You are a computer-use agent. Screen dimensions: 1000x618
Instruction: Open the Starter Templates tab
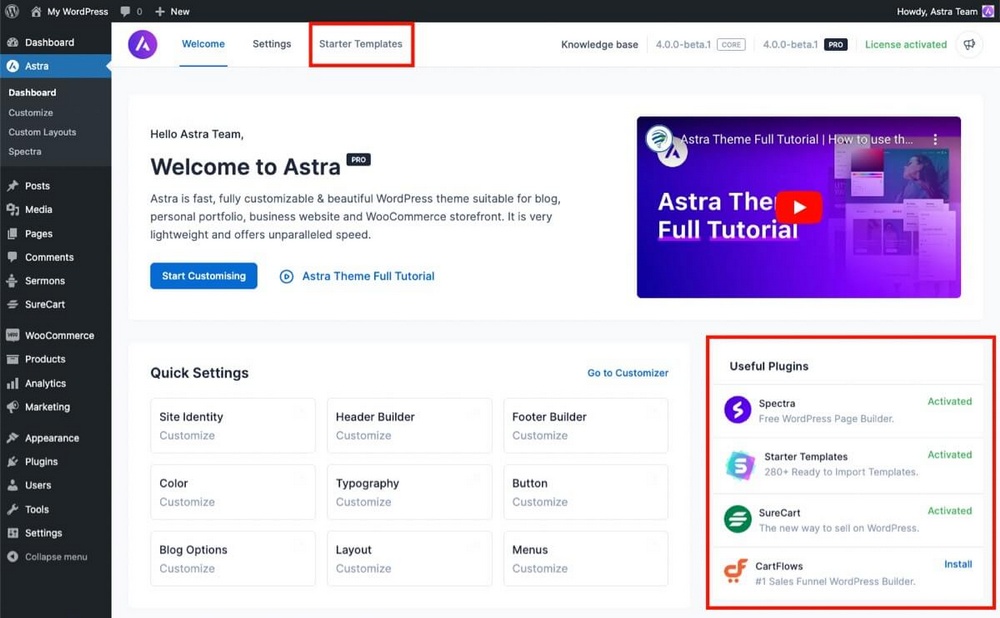click(x=361, y=44)
